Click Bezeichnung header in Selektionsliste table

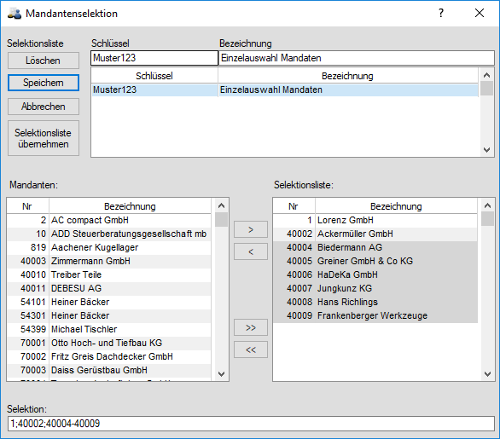tap(396, 206)
